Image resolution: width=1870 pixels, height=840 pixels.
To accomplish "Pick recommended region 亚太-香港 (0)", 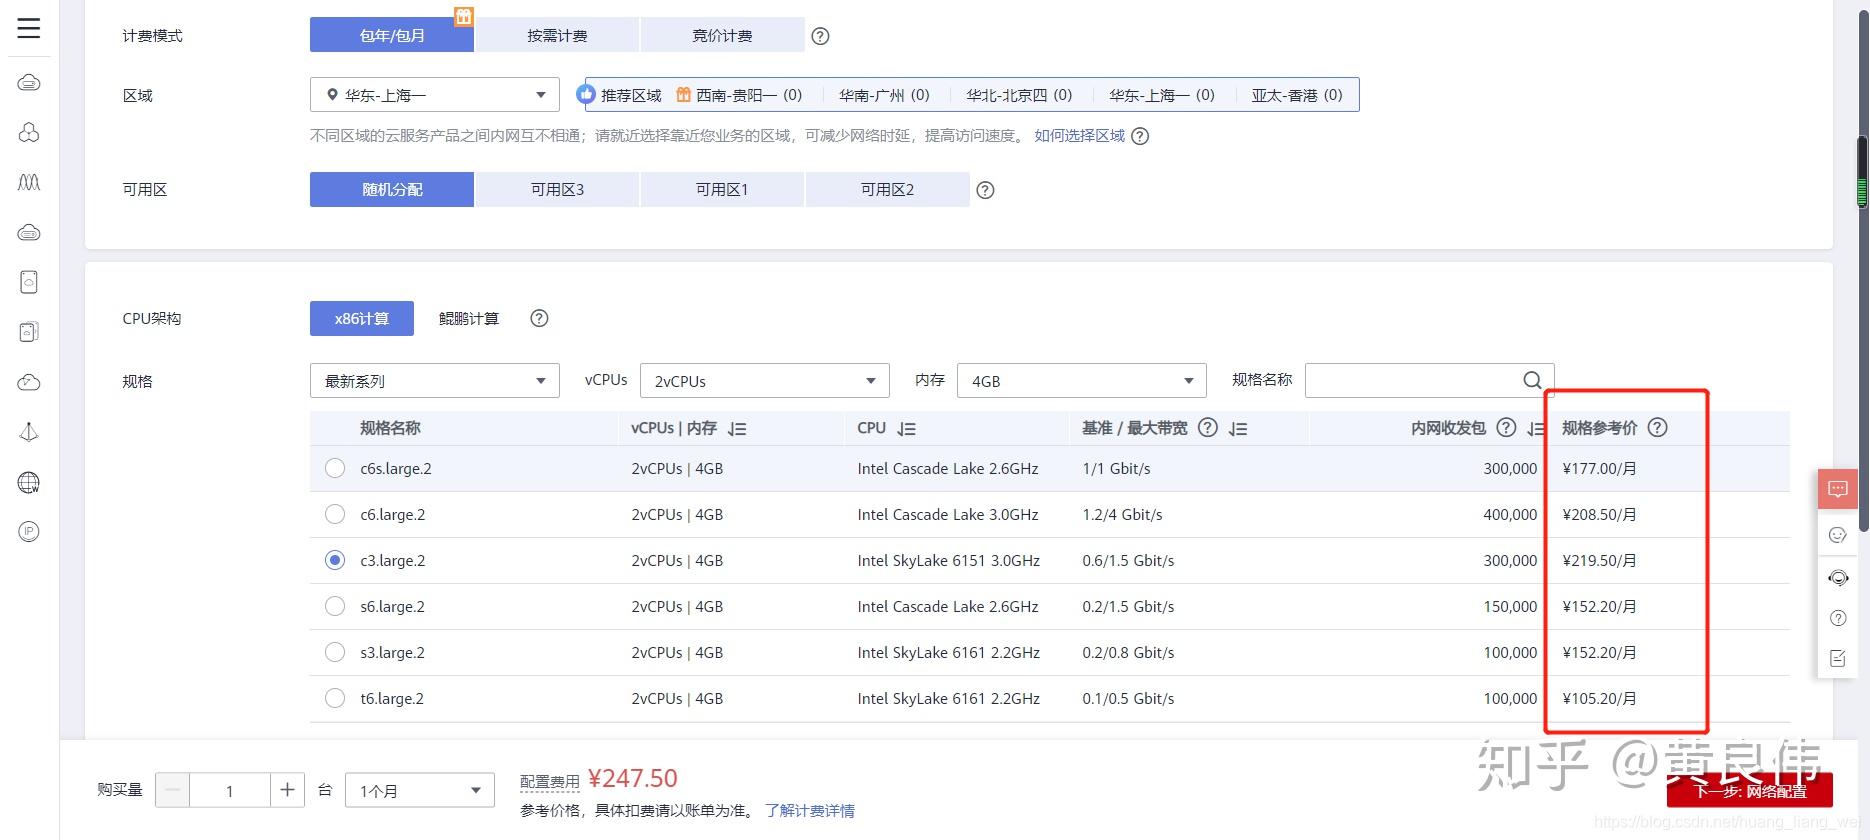I will coord(1297,95).
